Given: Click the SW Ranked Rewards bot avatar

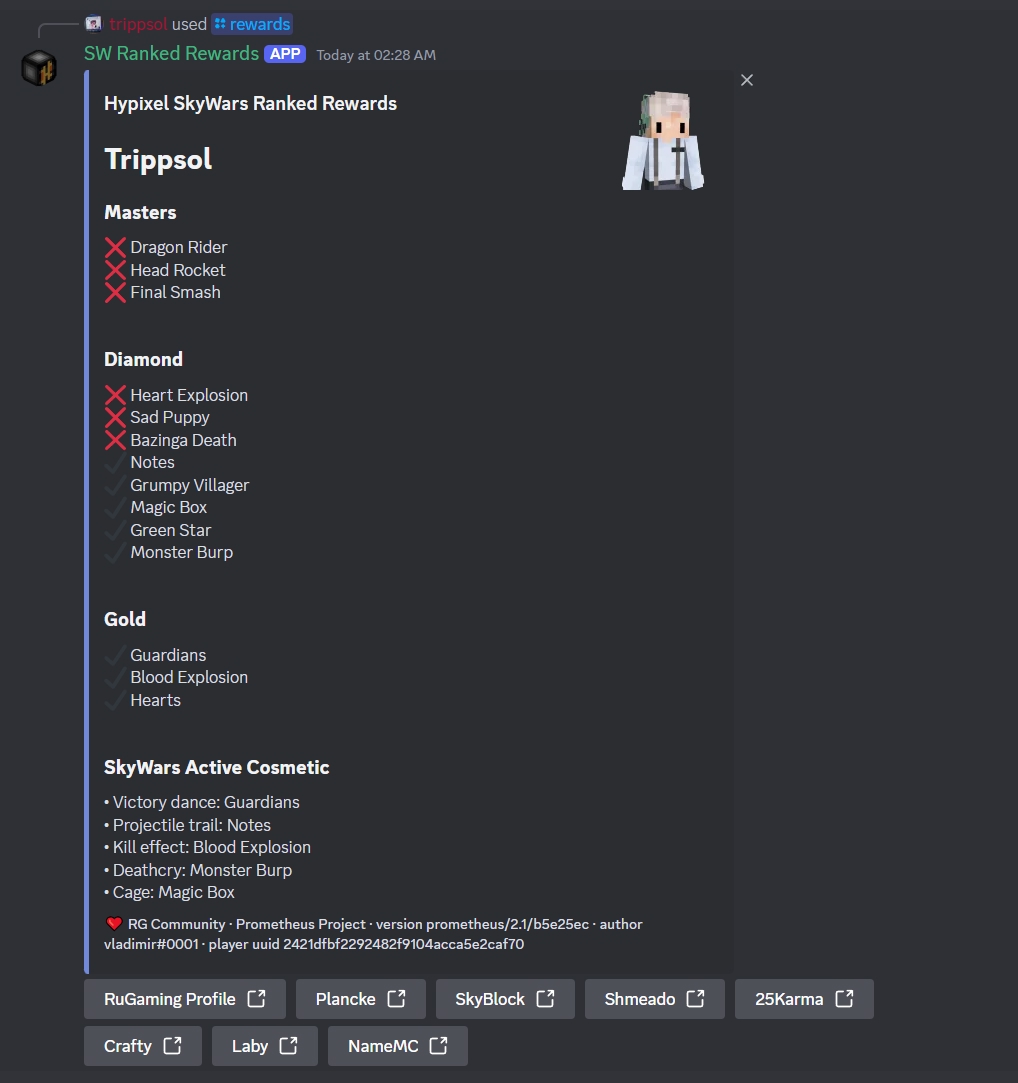Looking at the screenshot, I should click(39, 68).
